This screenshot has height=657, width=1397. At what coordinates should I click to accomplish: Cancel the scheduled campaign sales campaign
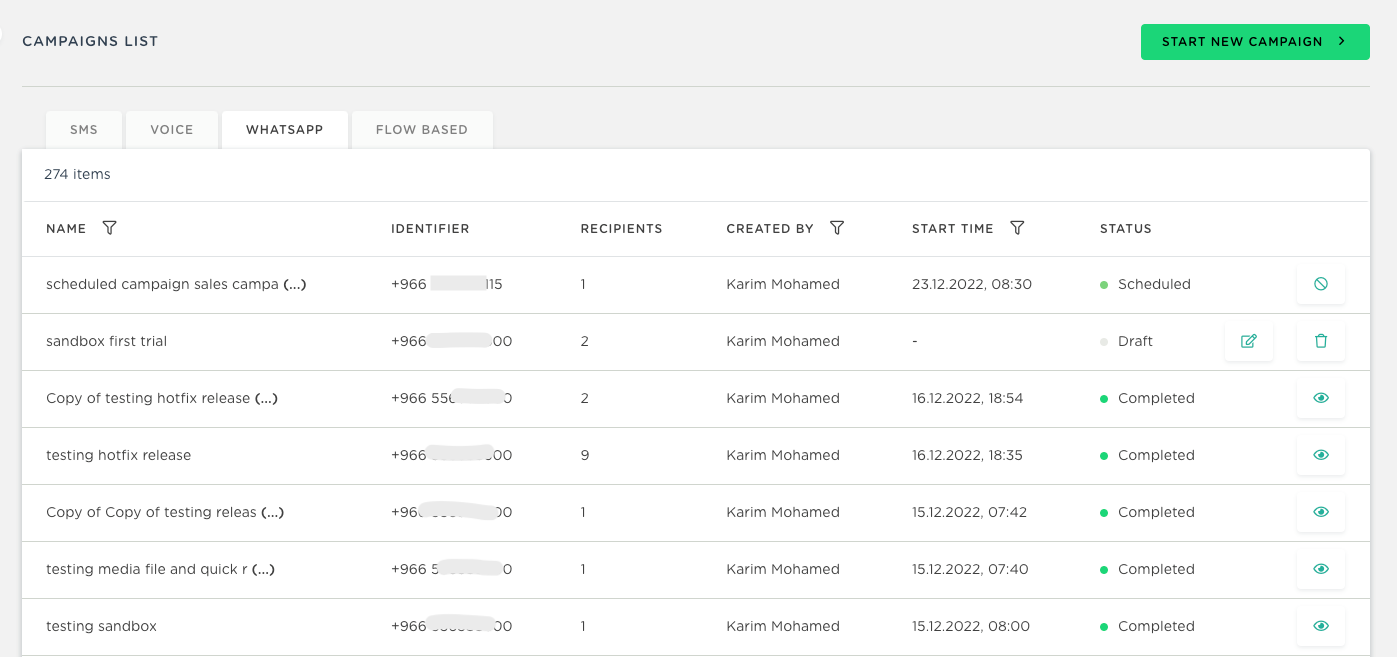pyautogui.click(x=1321, y=284)
